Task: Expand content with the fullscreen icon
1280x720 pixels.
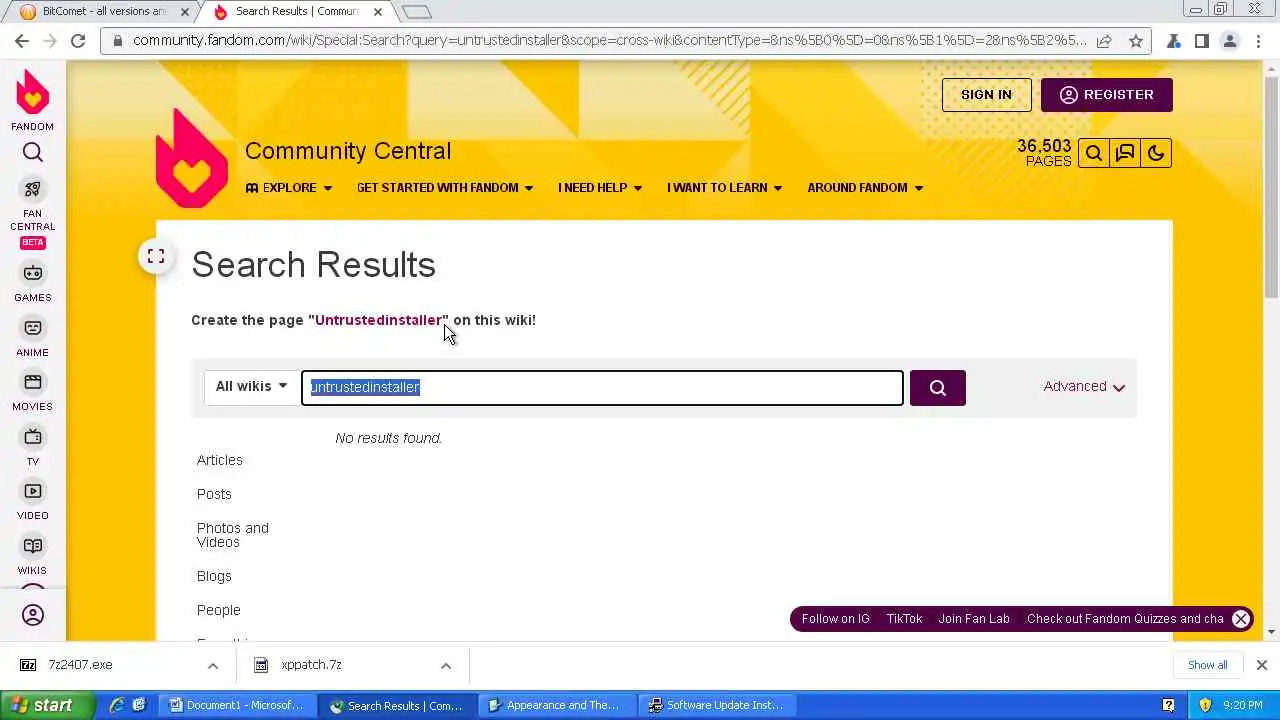Action: click(156, 257)
